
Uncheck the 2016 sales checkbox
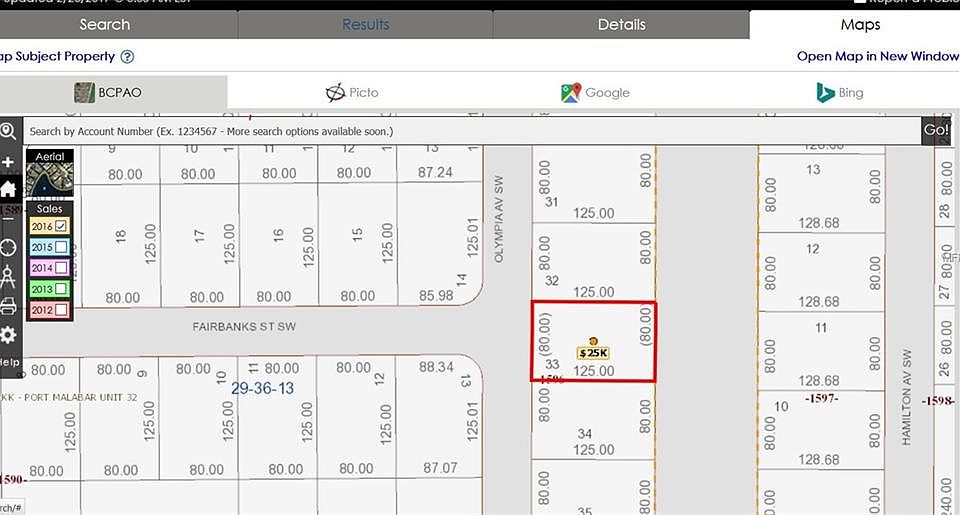pyautogui.click(x=61, y=228)
